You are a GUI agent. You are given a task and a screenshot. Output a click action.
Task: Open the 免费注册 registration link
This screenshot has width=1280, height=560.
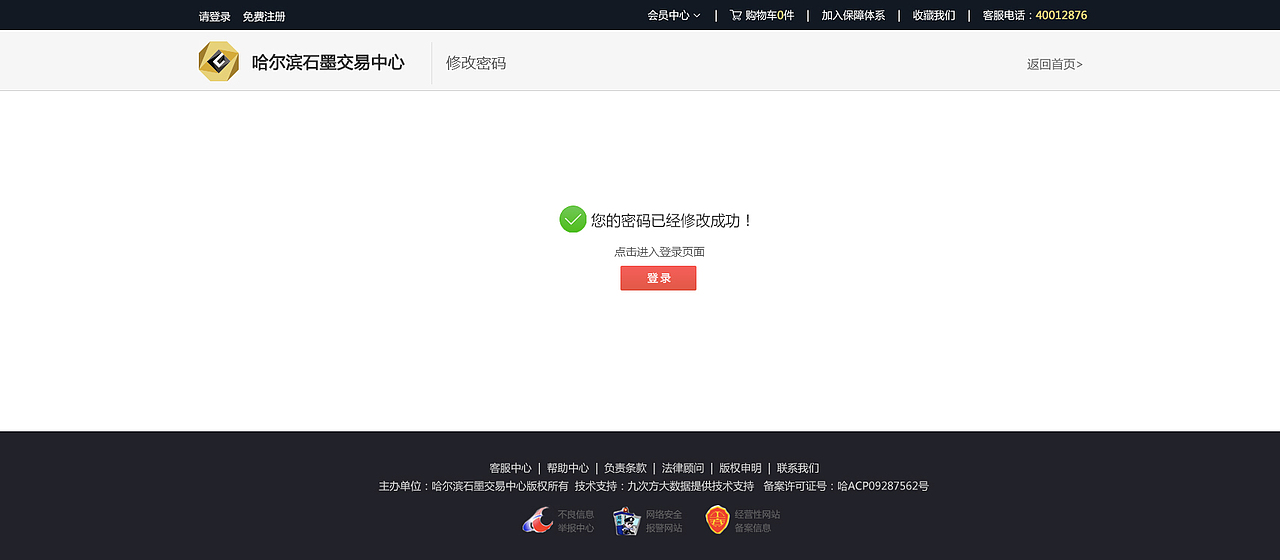264,16
